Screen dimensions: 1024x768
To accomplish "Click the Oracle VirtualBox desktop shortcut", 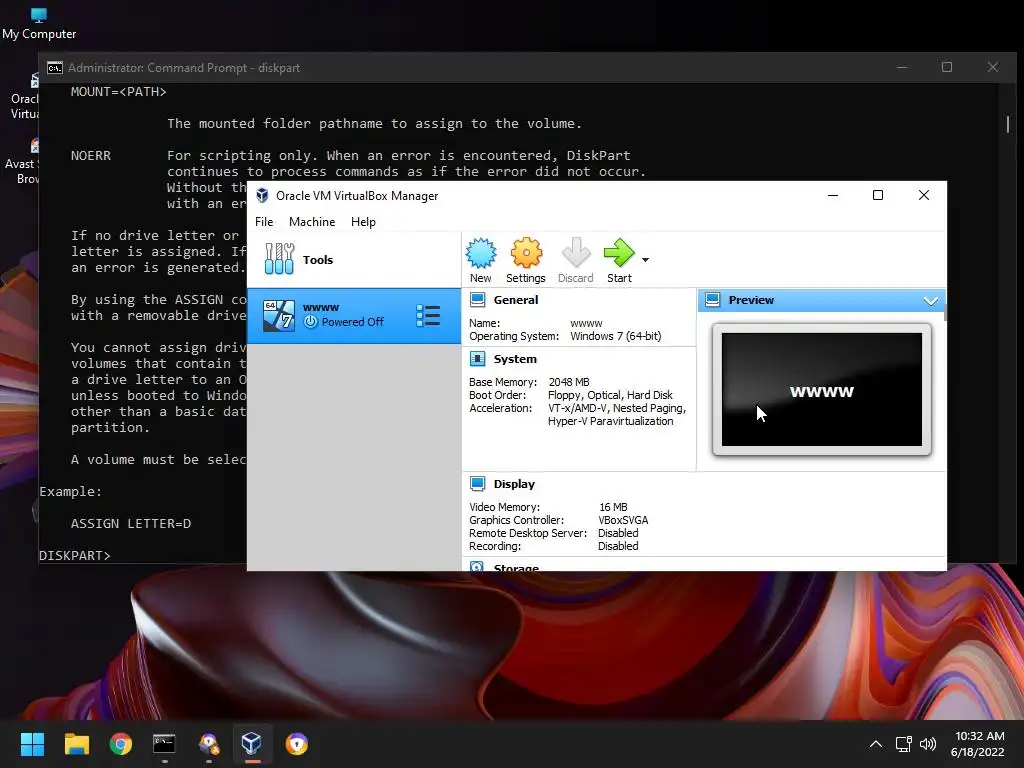I will [x=26, y=97].
